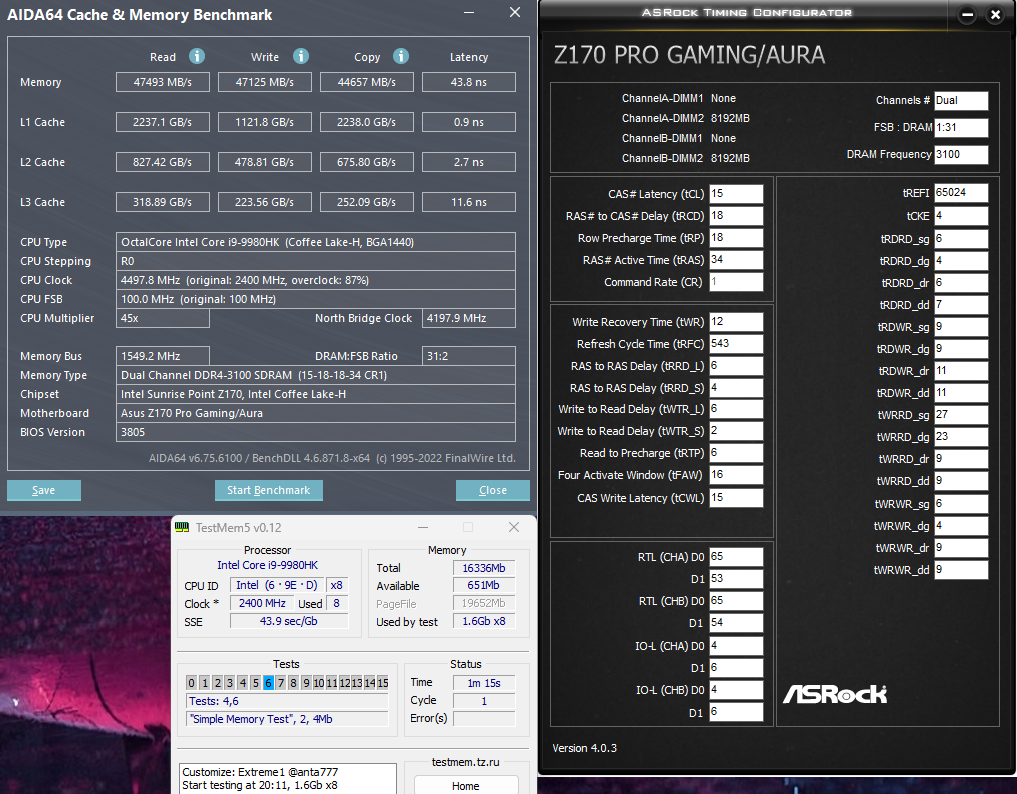Viewport: 1017px width, 794px height.
Task: Click the Command Rate (CR) field
Action: (736, 282)
